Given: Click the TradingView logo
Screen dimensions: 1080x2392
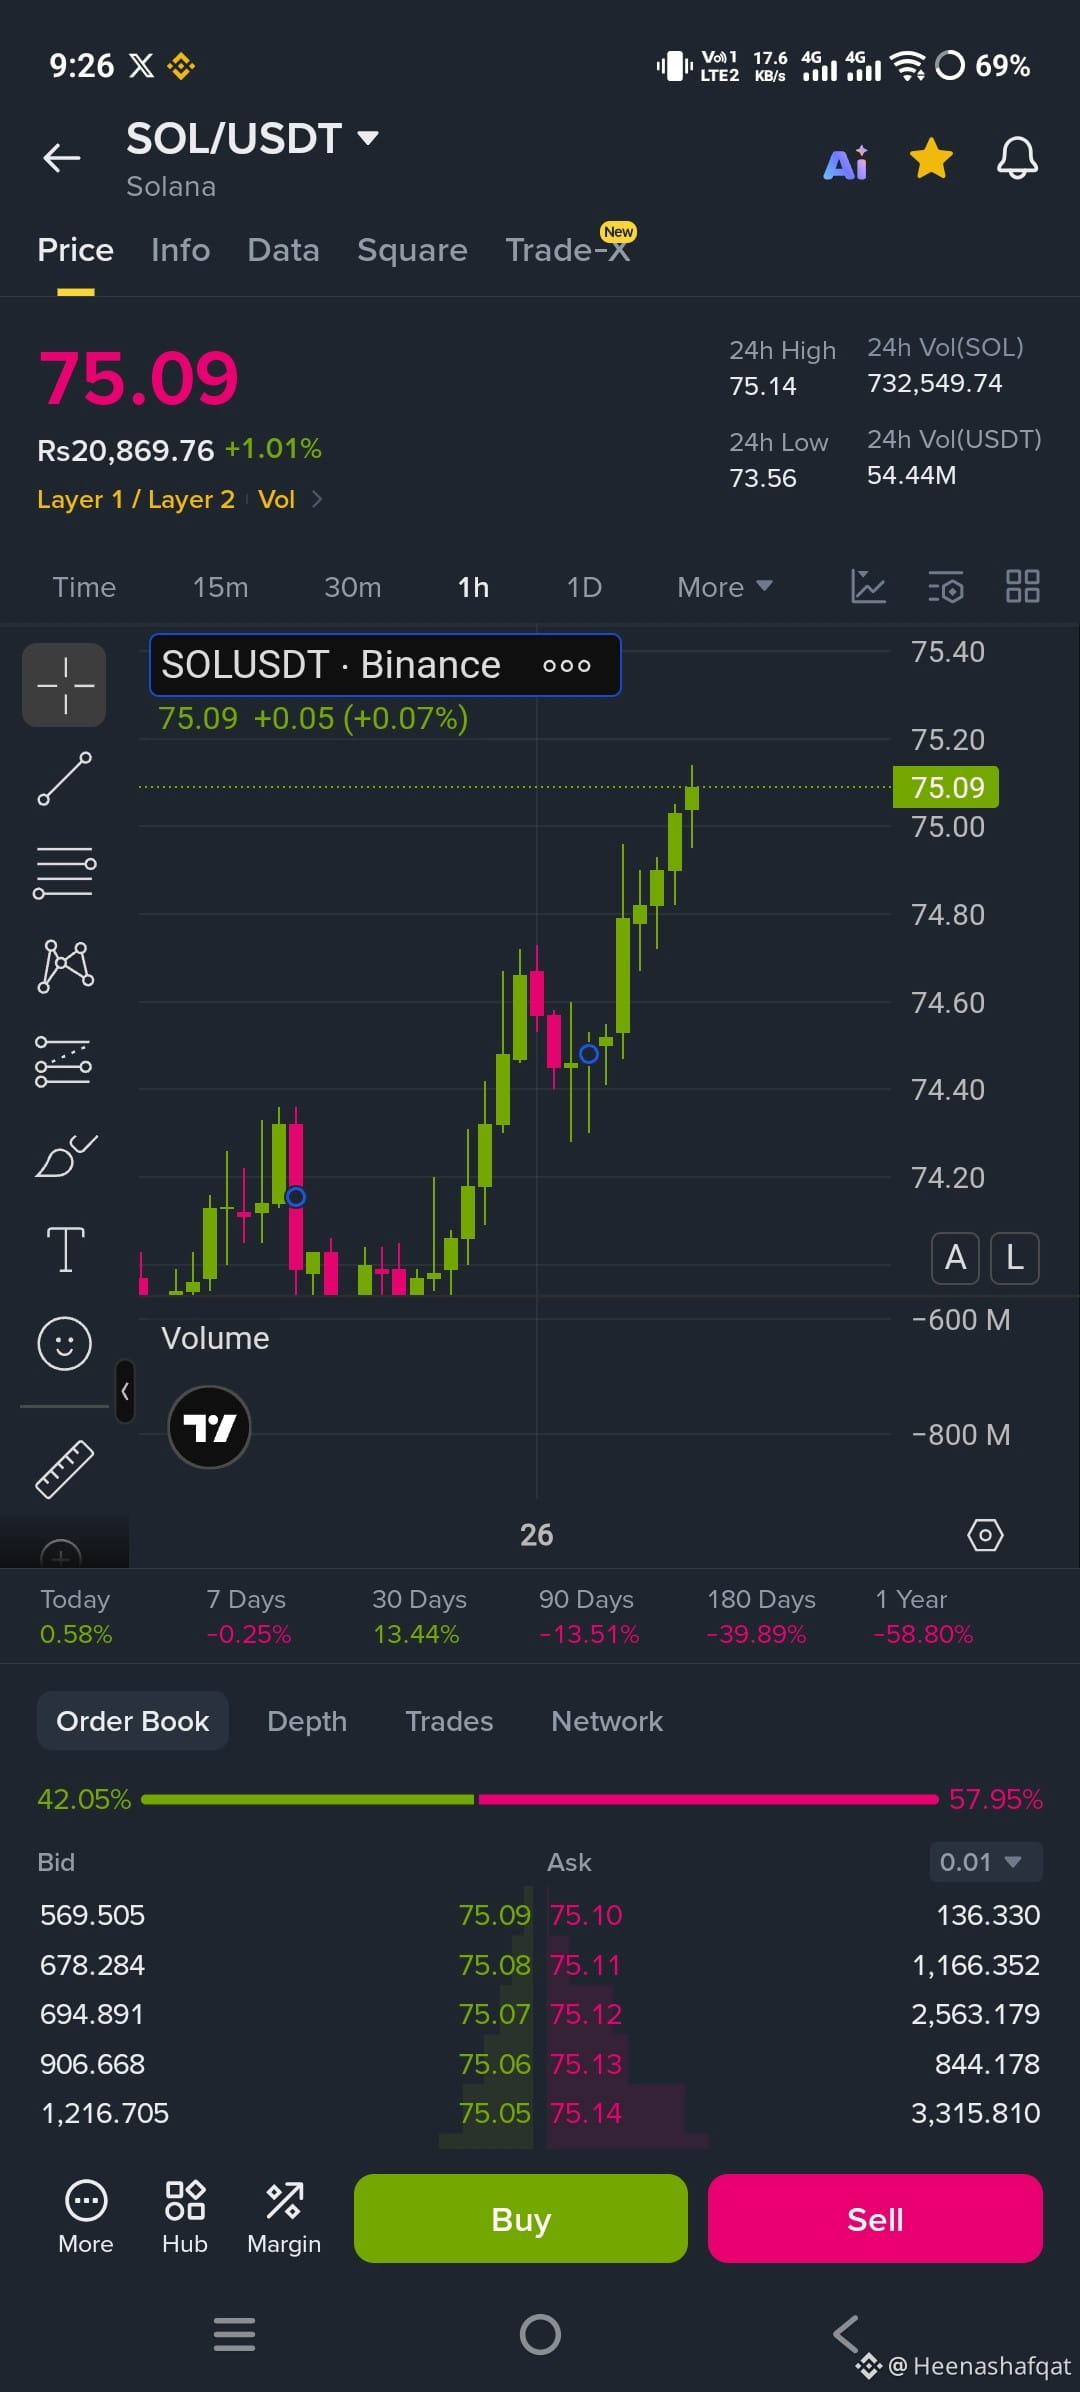Looking at the screenshot, I should point(209,1427).
